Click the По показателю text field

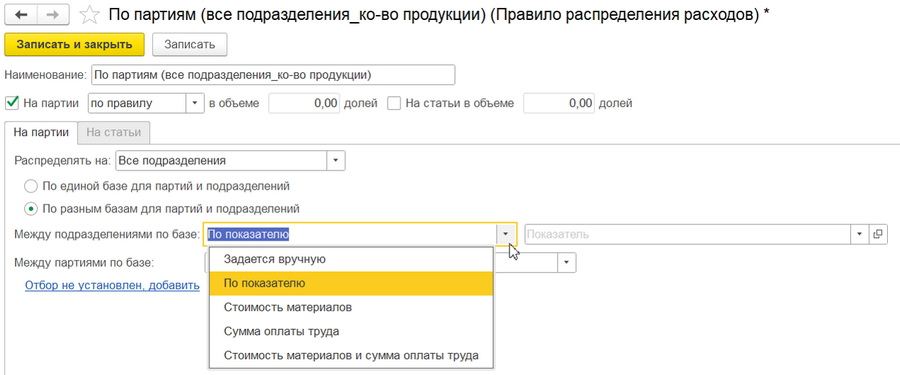tap(350, 234)
